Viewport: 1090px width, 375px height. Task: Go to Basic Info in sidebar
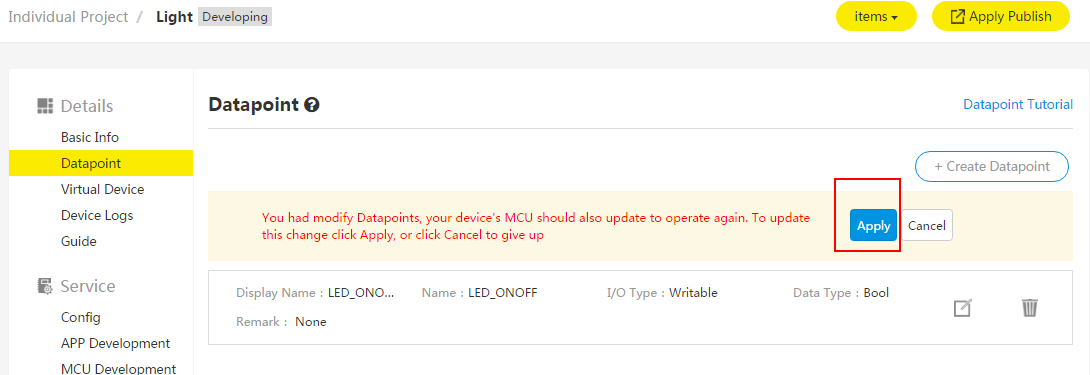point(90,137)
